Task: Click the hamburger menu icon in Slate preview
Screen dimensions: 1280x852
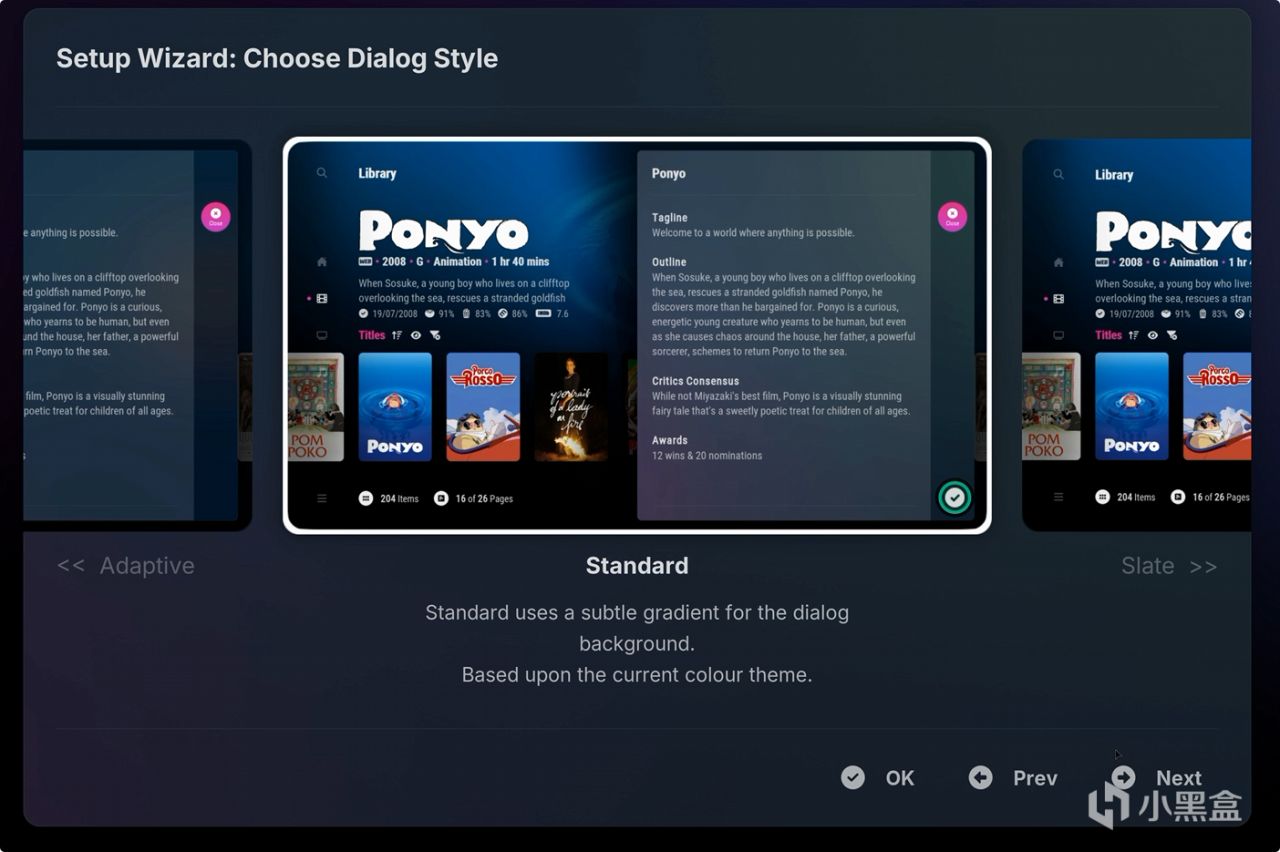Action: [x=1059, y=497]
